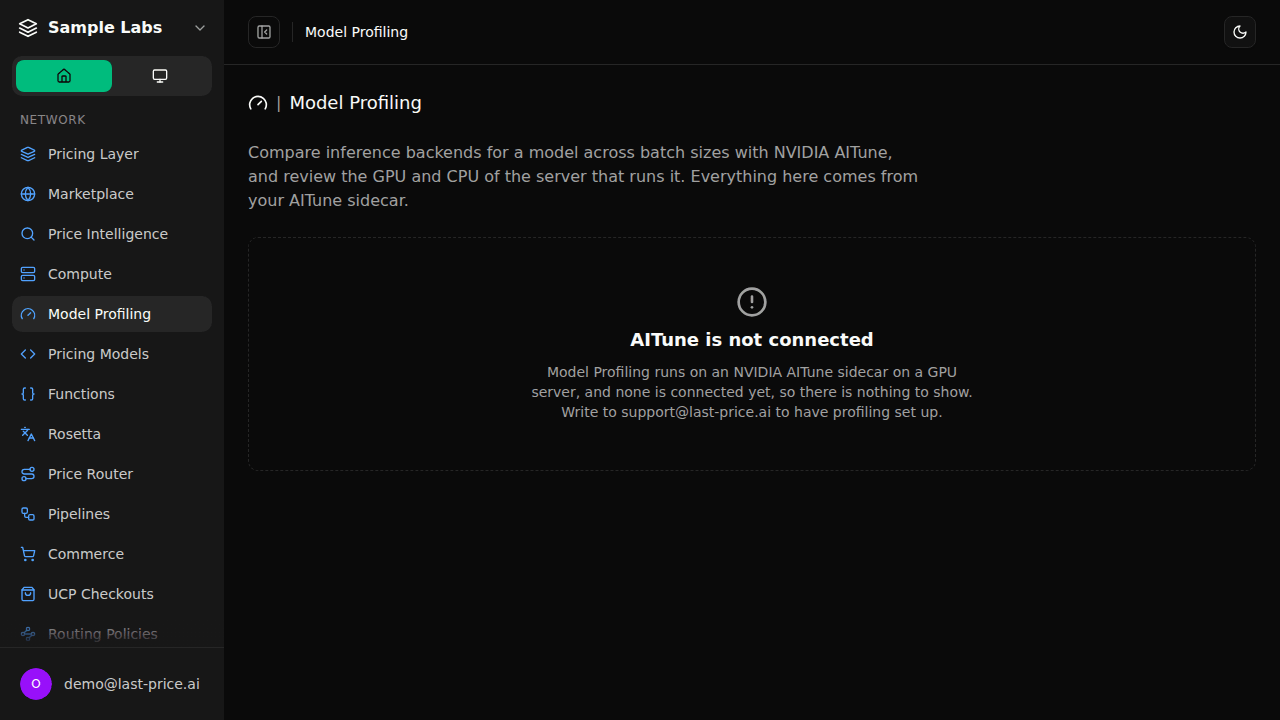Viewport: 1280px width, 720px height.
Task: Open the Pricing Layer page
Action: pos(112,154)
